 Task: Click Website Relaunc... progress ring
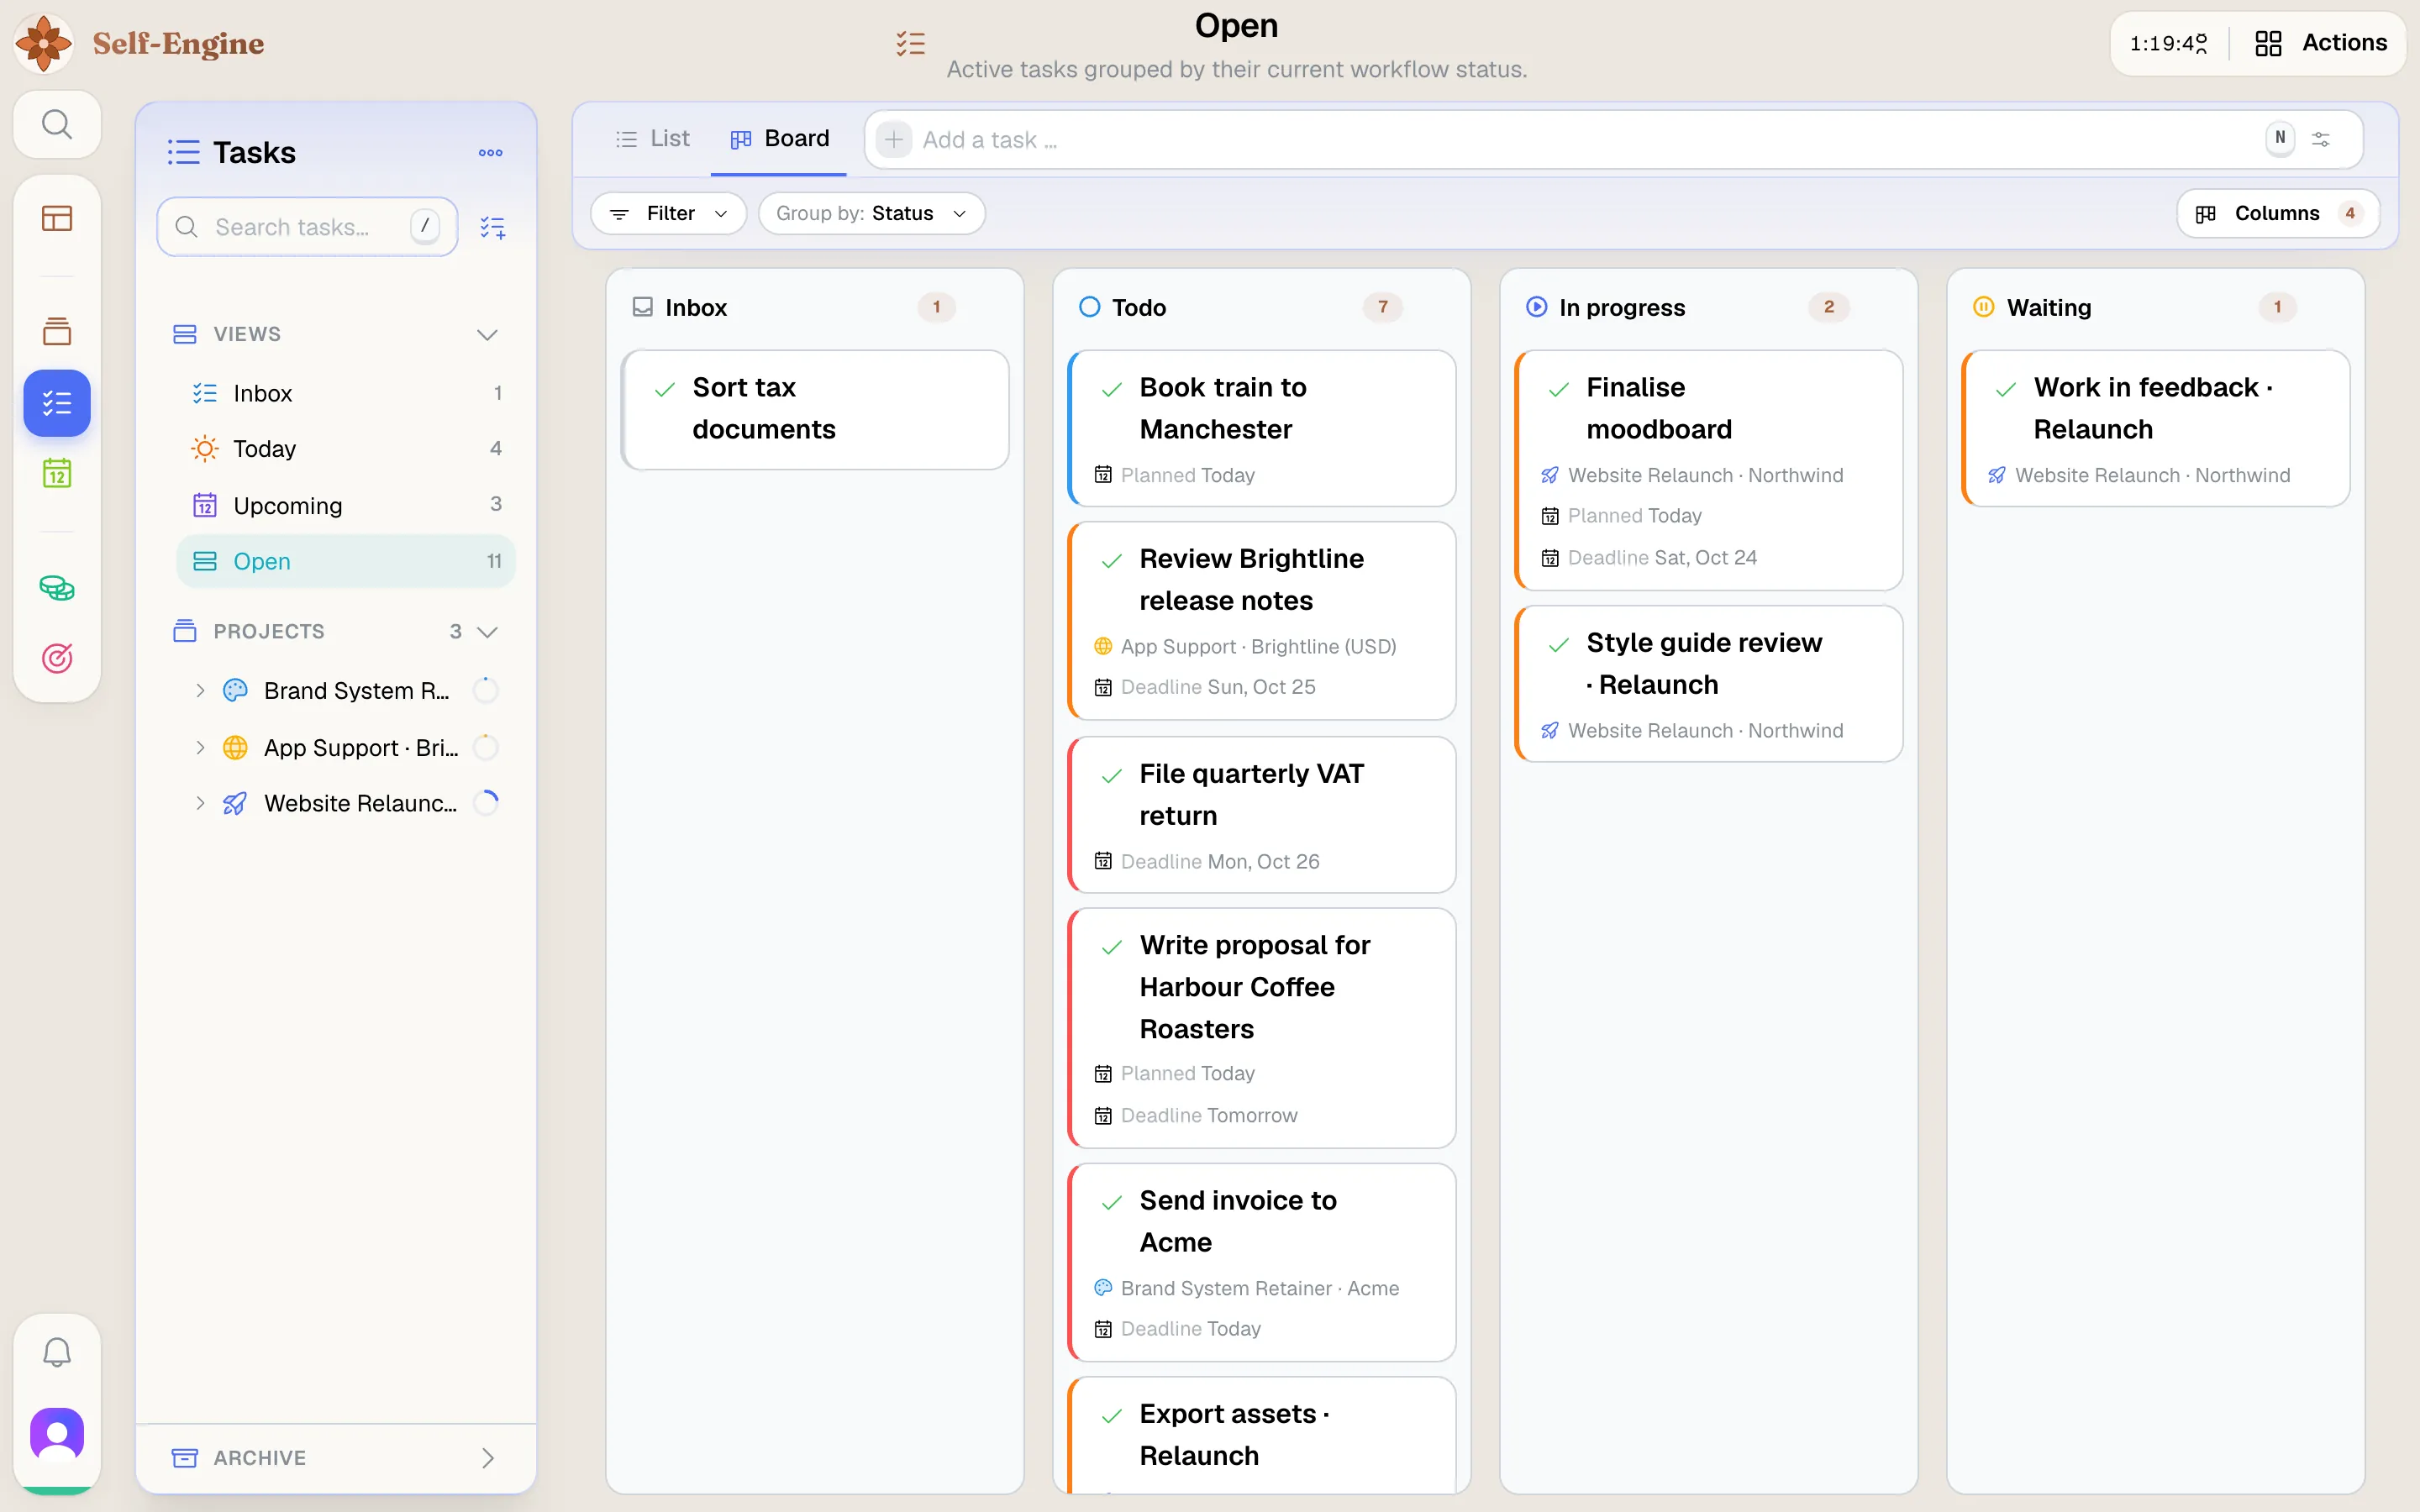pos(486,803)
